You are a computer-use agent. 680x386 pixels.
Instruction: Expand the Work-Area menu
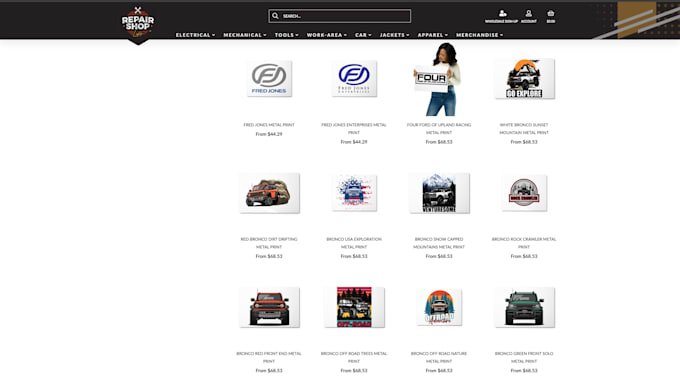[327, 35]
